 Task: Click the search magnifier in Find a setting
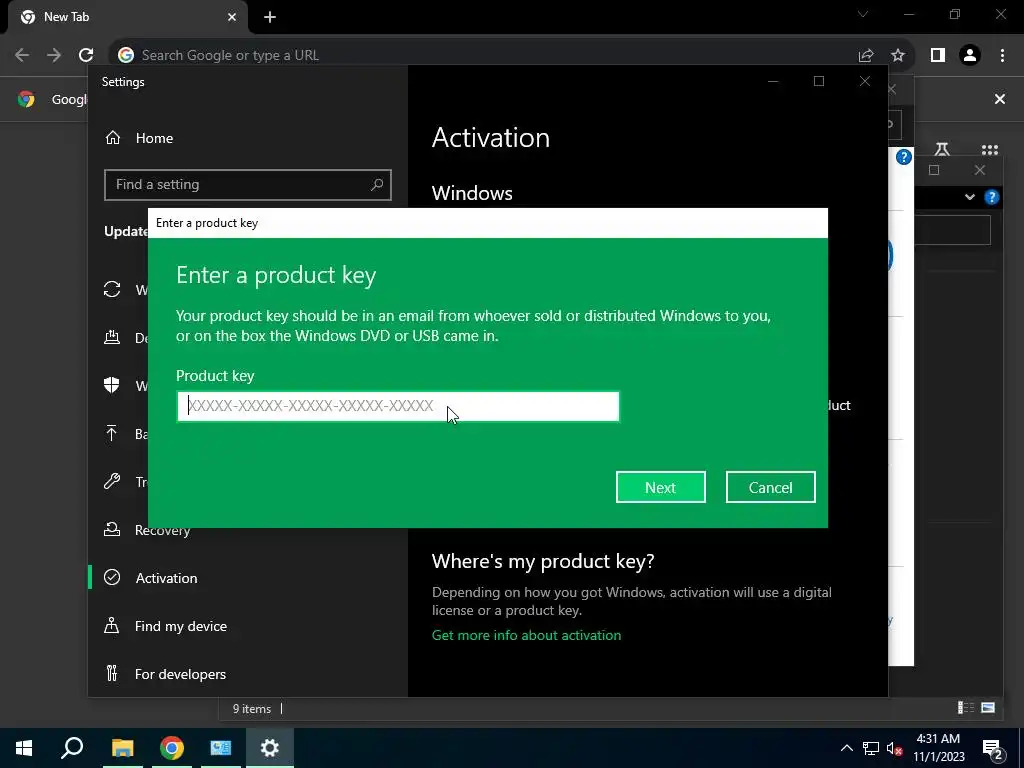pyautogui.click(x=377, y=185)
